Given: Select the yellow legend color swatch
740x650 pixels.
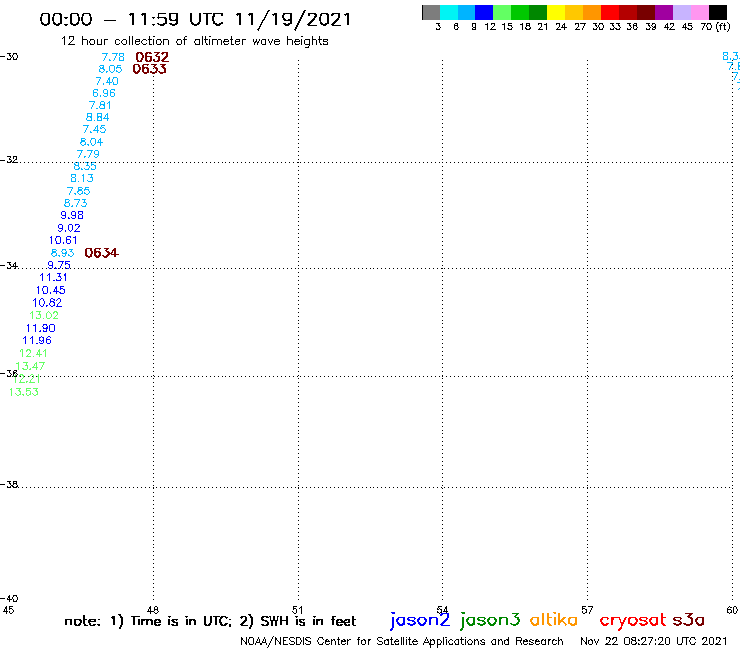Looking at the screenshot, I should 556,12.
